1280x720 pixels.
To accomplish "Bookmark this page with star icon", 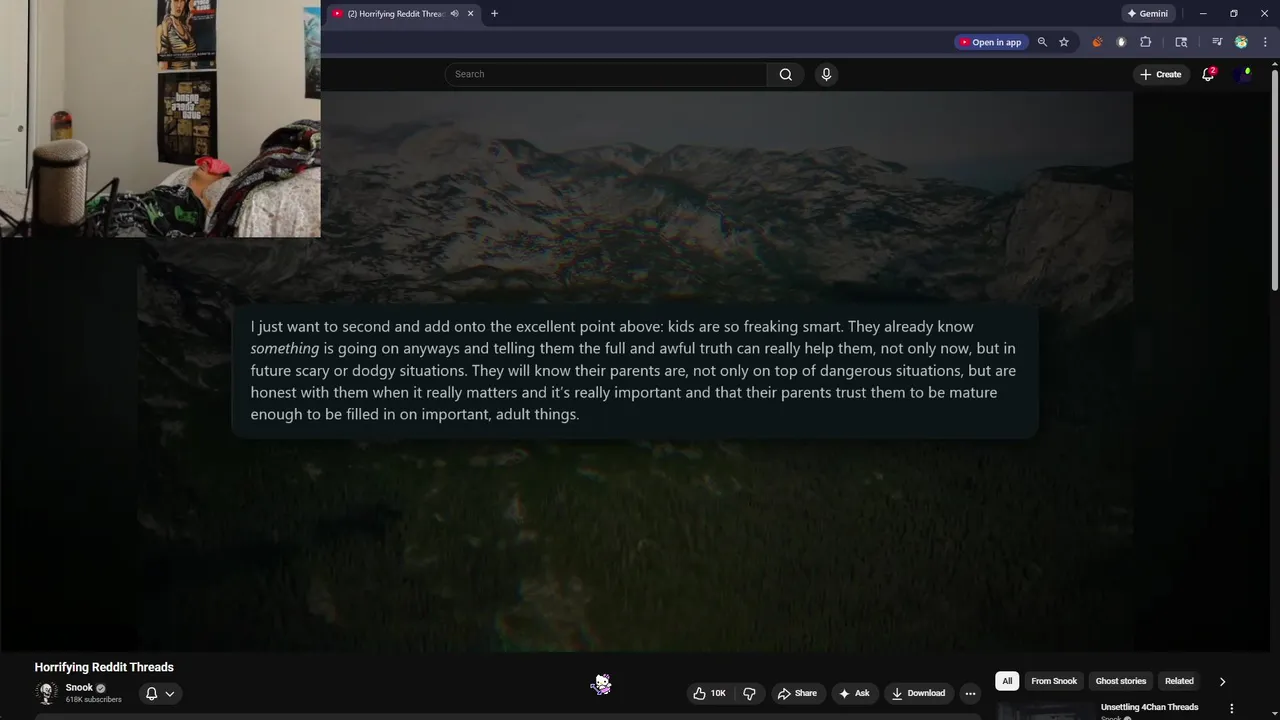I will pos(1064,42).
